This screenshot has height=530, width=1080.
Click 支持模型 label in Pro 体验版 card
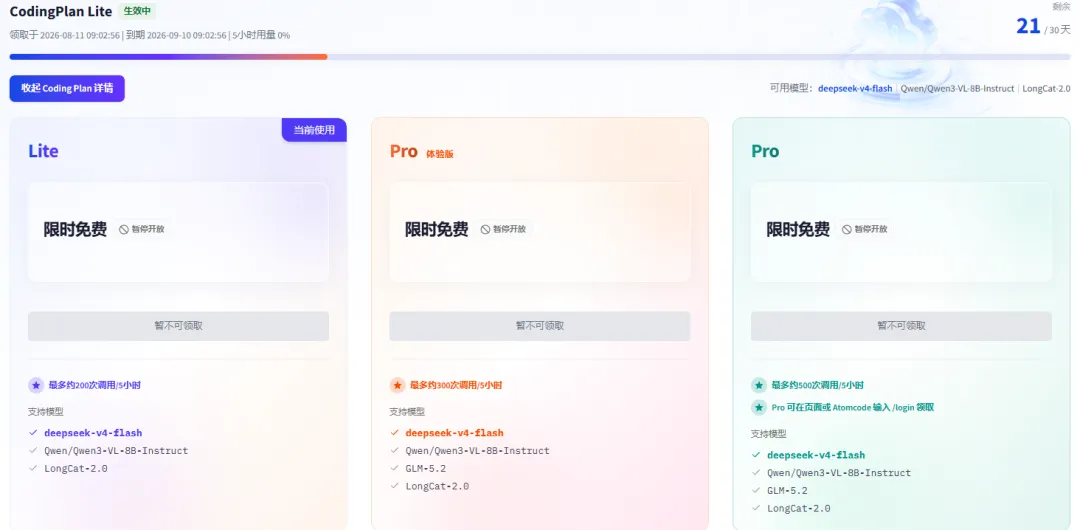tap(407, 411)
